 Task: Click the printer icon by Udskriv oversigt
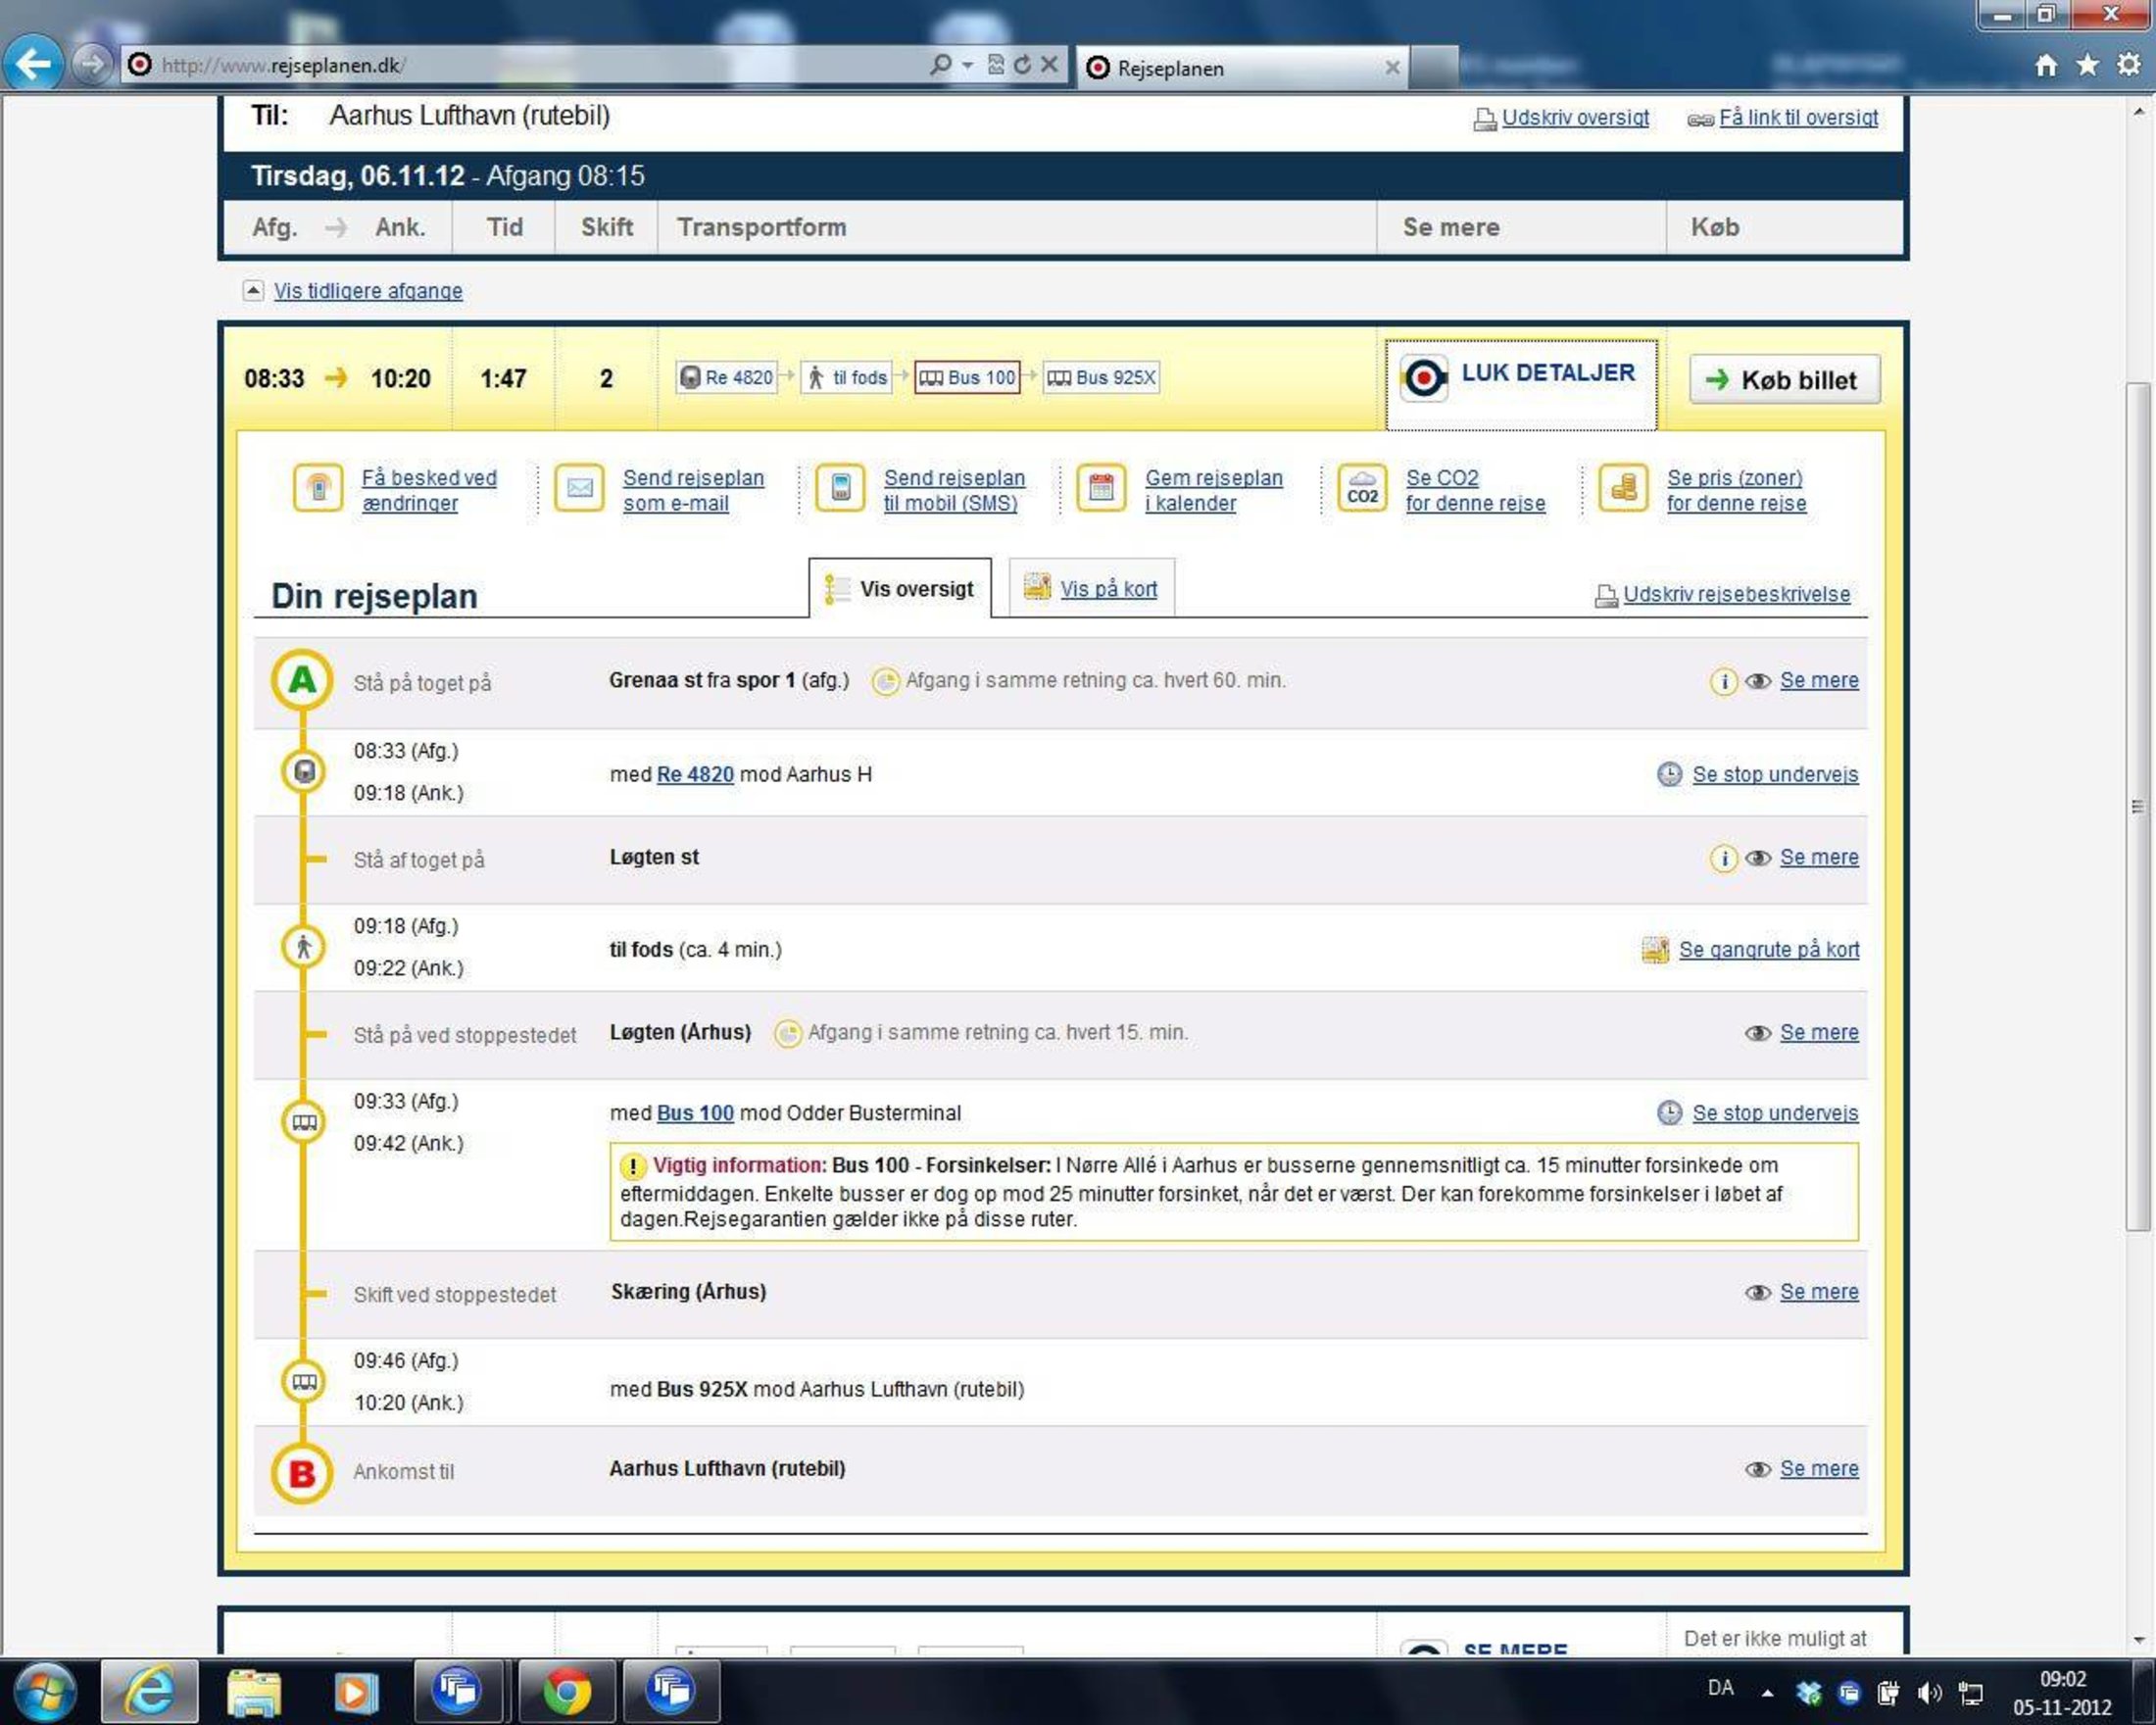click(x=1485, y=119)
